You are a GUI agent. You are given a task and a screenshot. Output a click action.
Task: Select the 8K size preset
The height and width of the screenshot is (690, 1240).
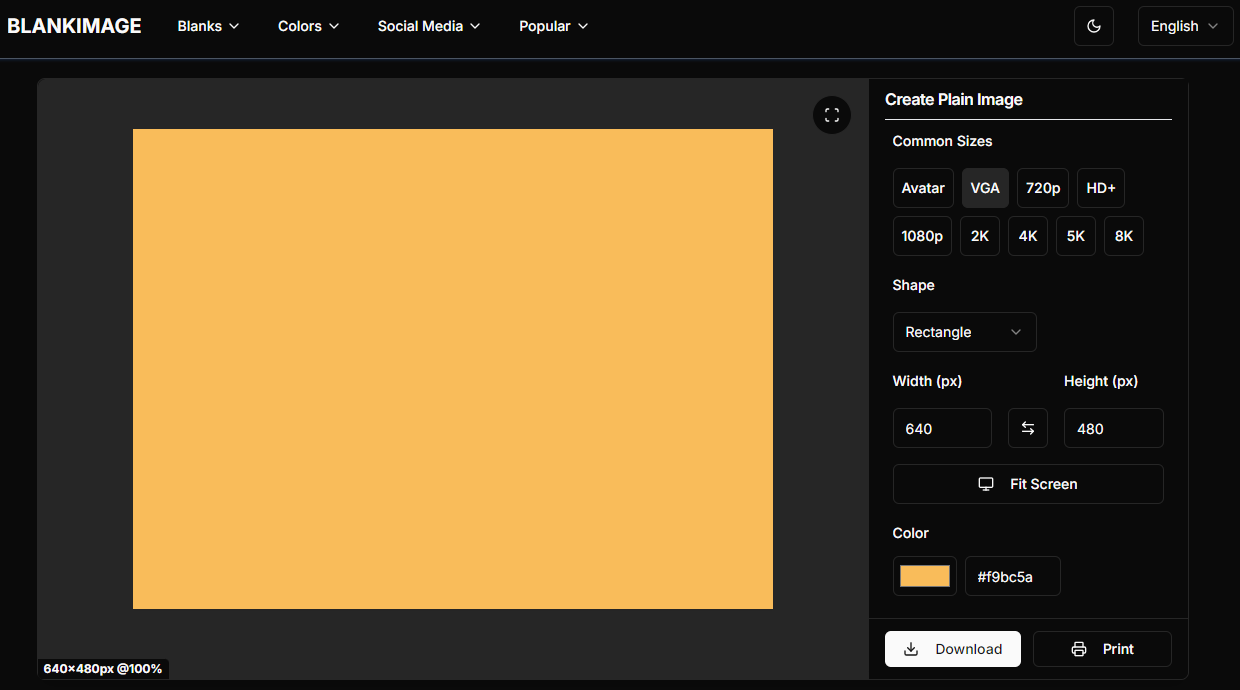[1124, 236]
